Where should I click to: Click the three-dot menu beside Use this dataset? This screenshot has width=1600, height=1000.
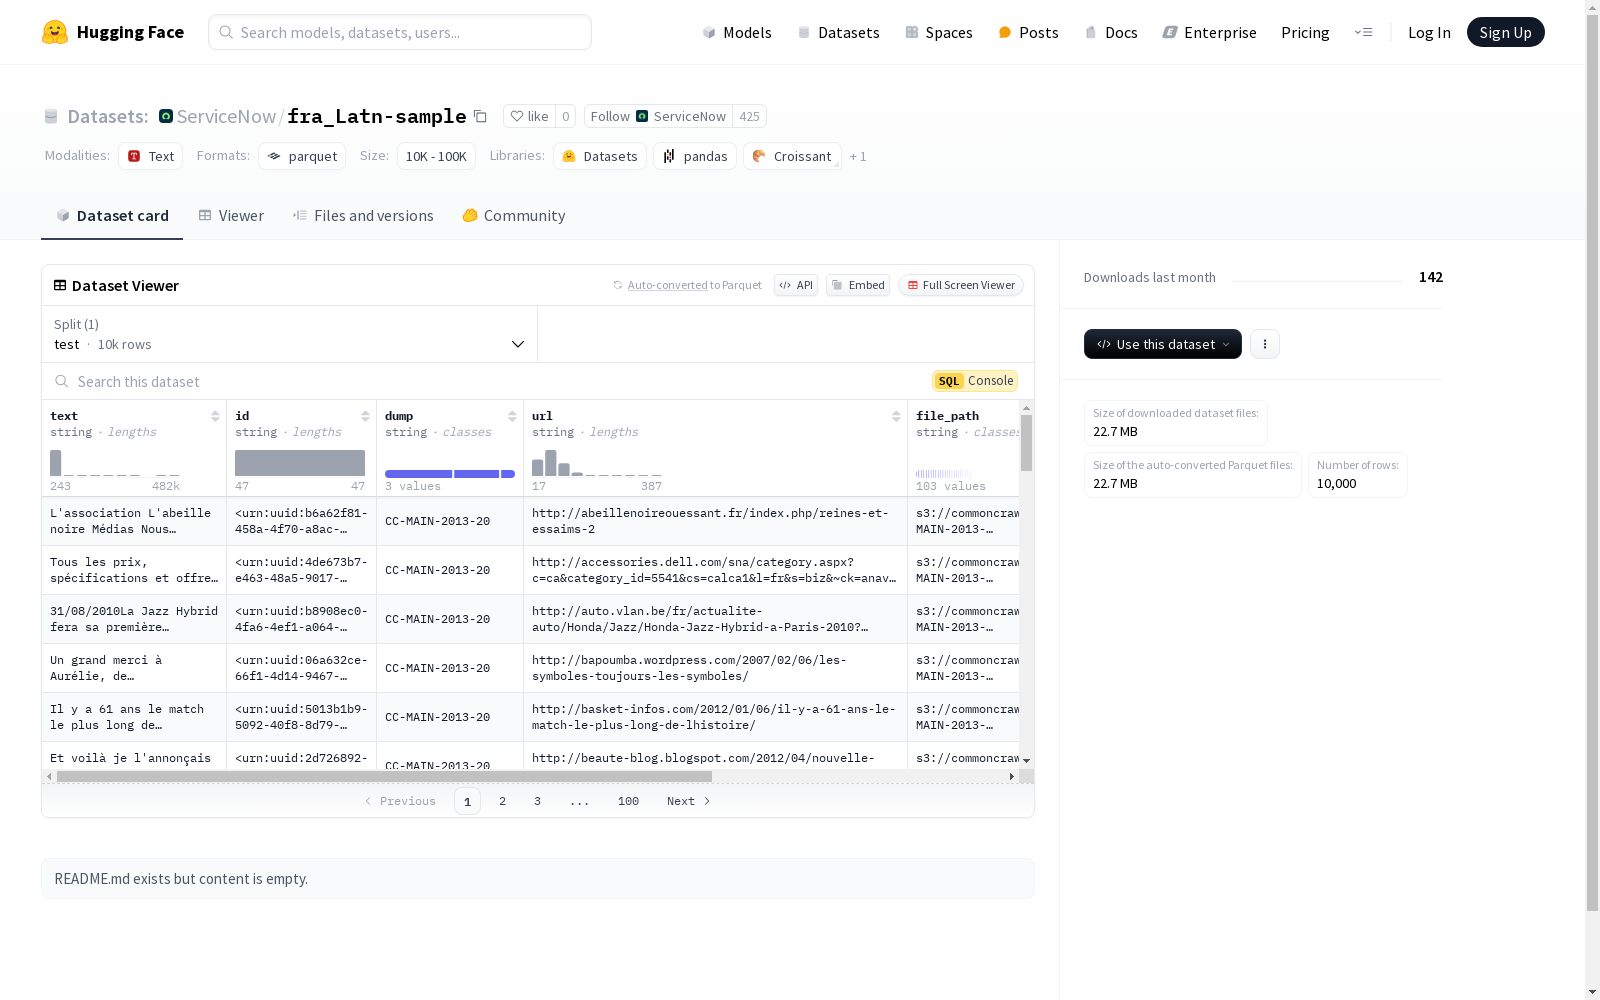(1265, 344)
